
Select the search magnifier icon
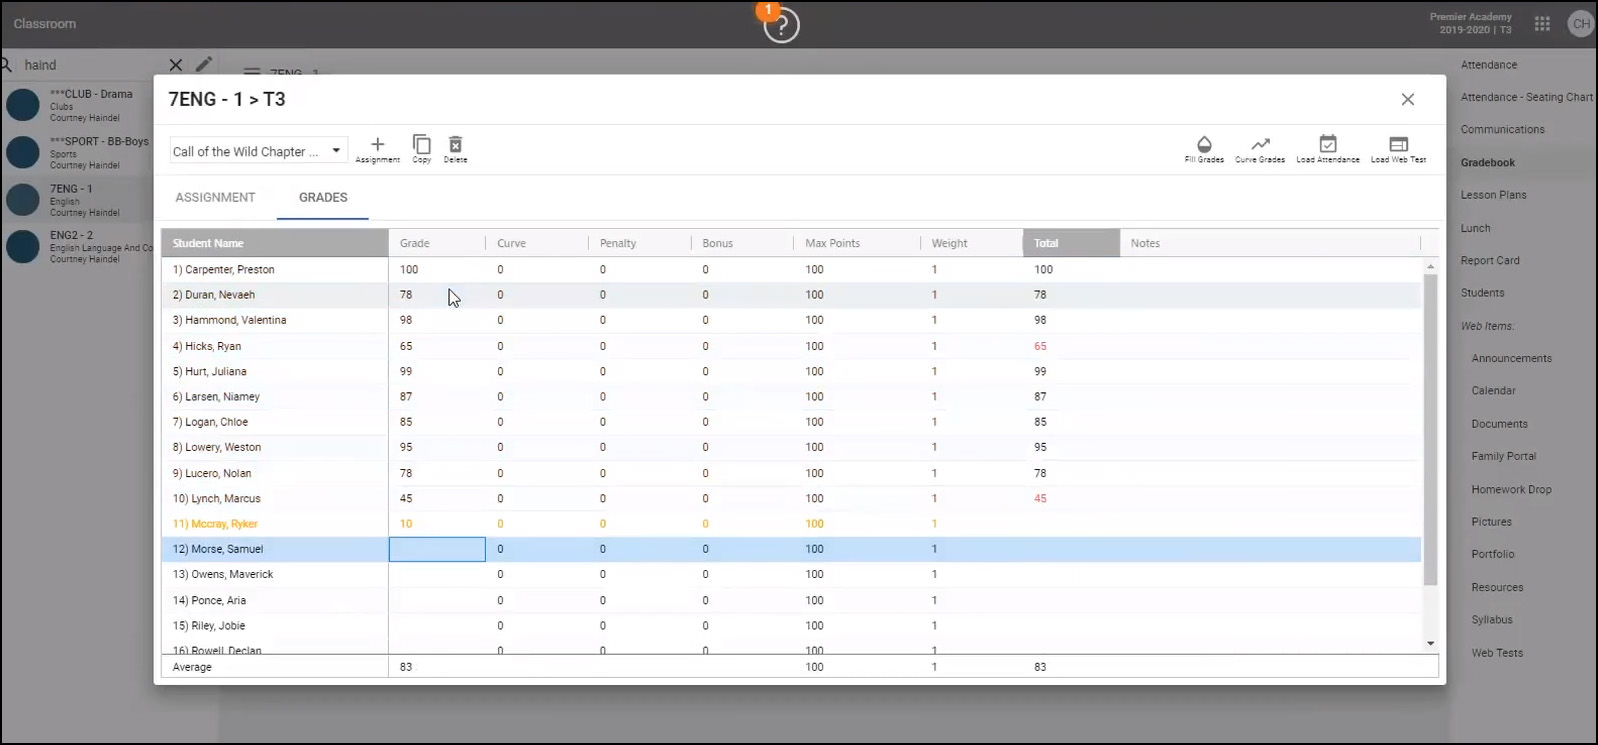[6, 65]
